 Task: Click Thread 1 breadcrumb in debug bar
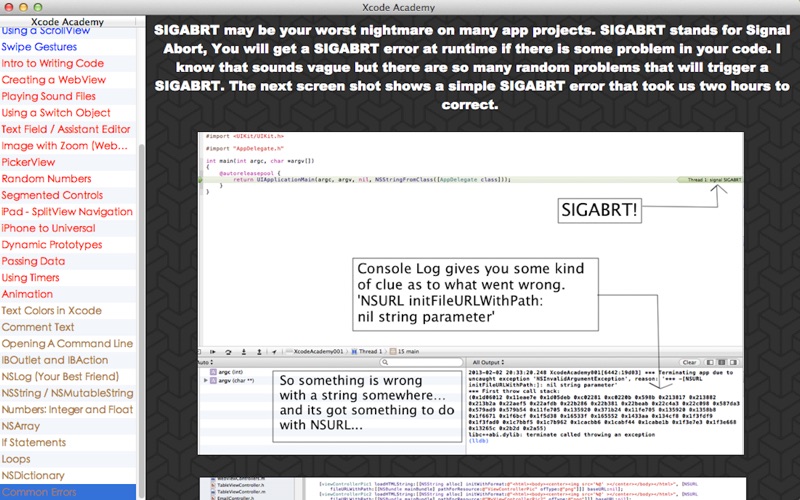tap(366, 352)
